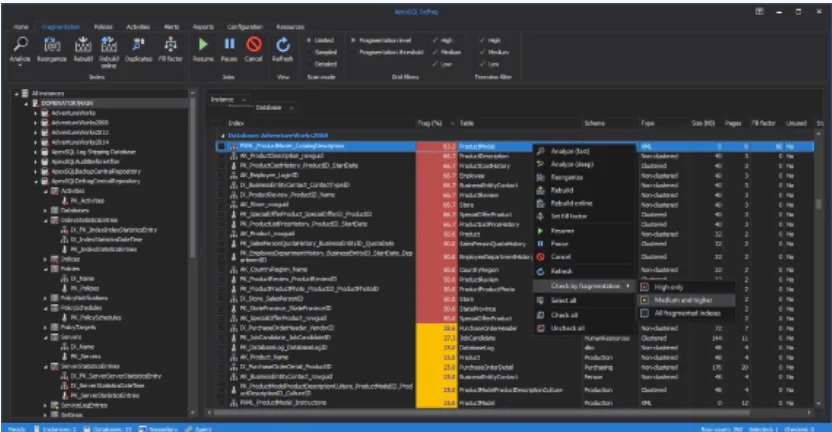Click the AdventureWorks2014 database icon in the tree
Screen dimensions: 832x432
(45, 142)
